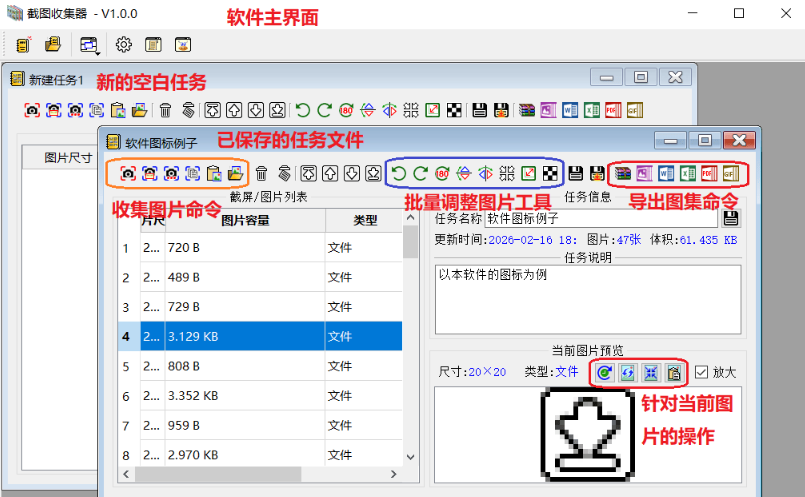Click clipboard copy icon in 当前图片预览 panel

pyautogui.click(x=674, y=372)
